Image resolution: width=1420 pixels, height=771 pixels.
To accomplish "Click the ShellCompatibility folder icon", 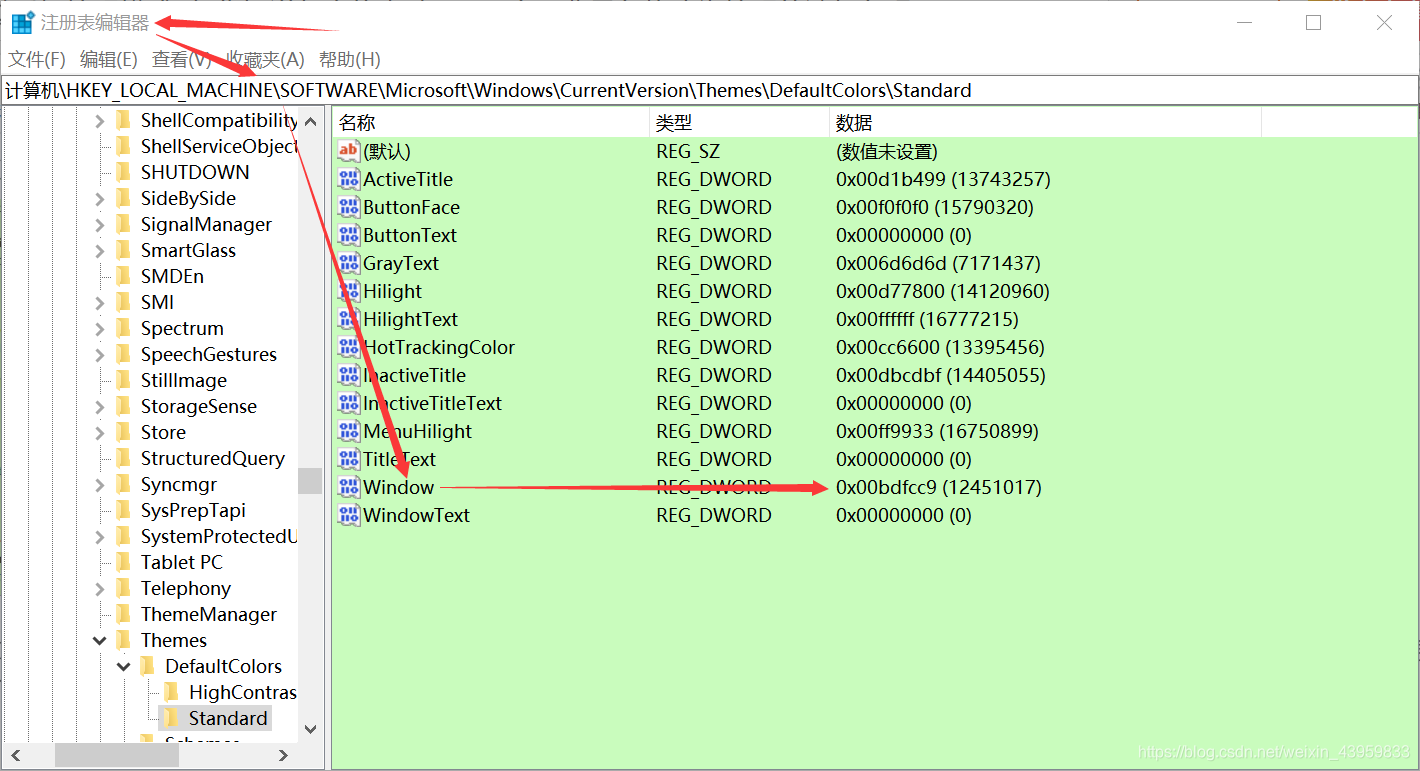I will point(124,120).
